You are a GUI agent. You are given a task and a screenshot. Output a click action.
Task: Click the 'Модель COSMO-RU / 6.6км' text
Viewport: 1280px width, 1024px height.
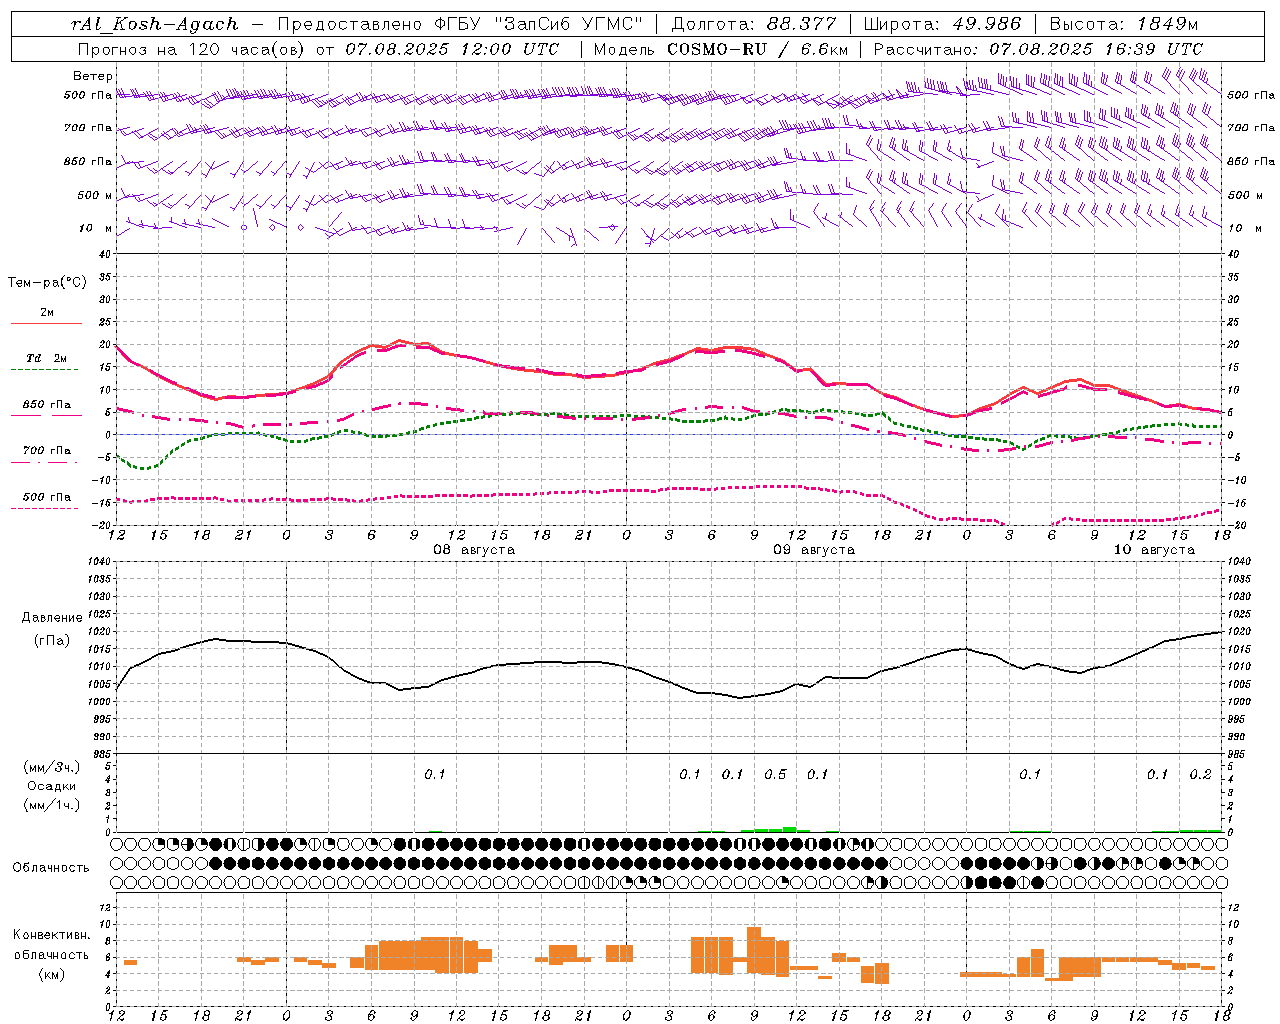721,49
